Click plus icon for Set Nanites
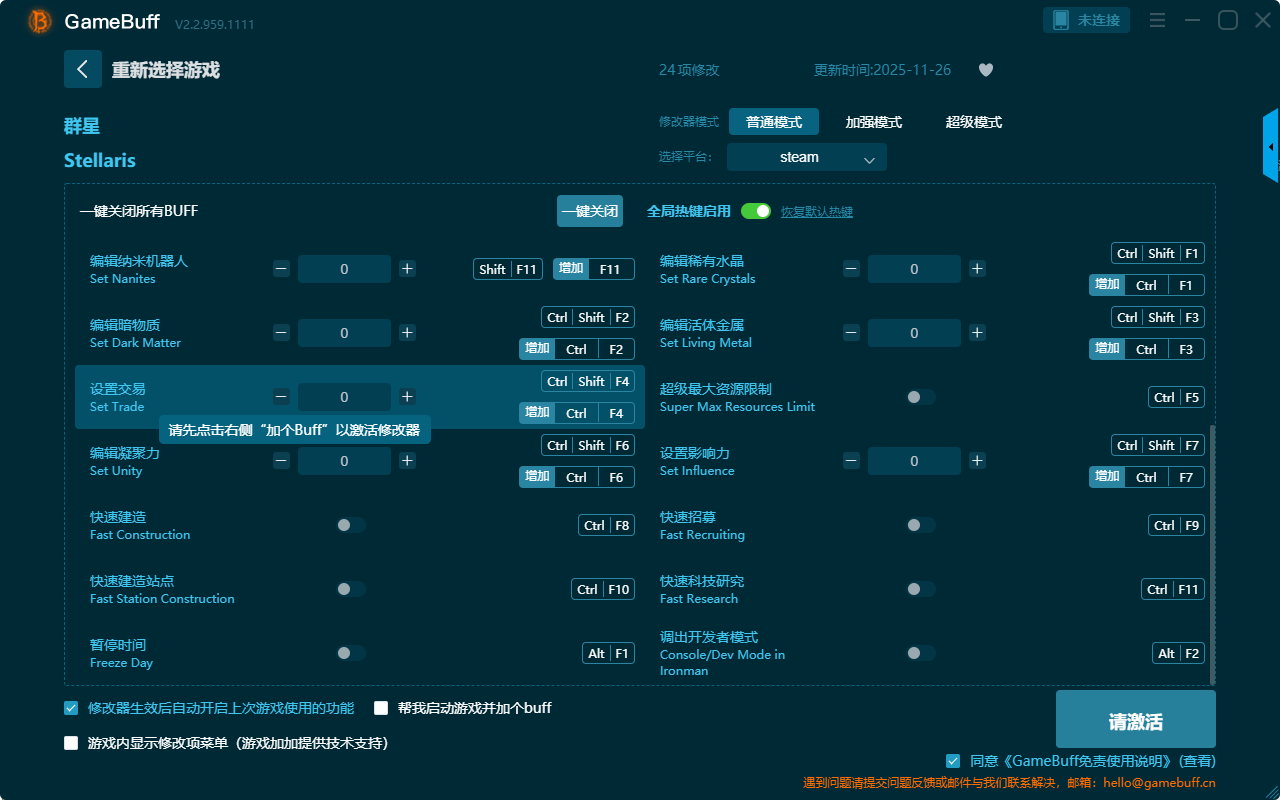 407,269
